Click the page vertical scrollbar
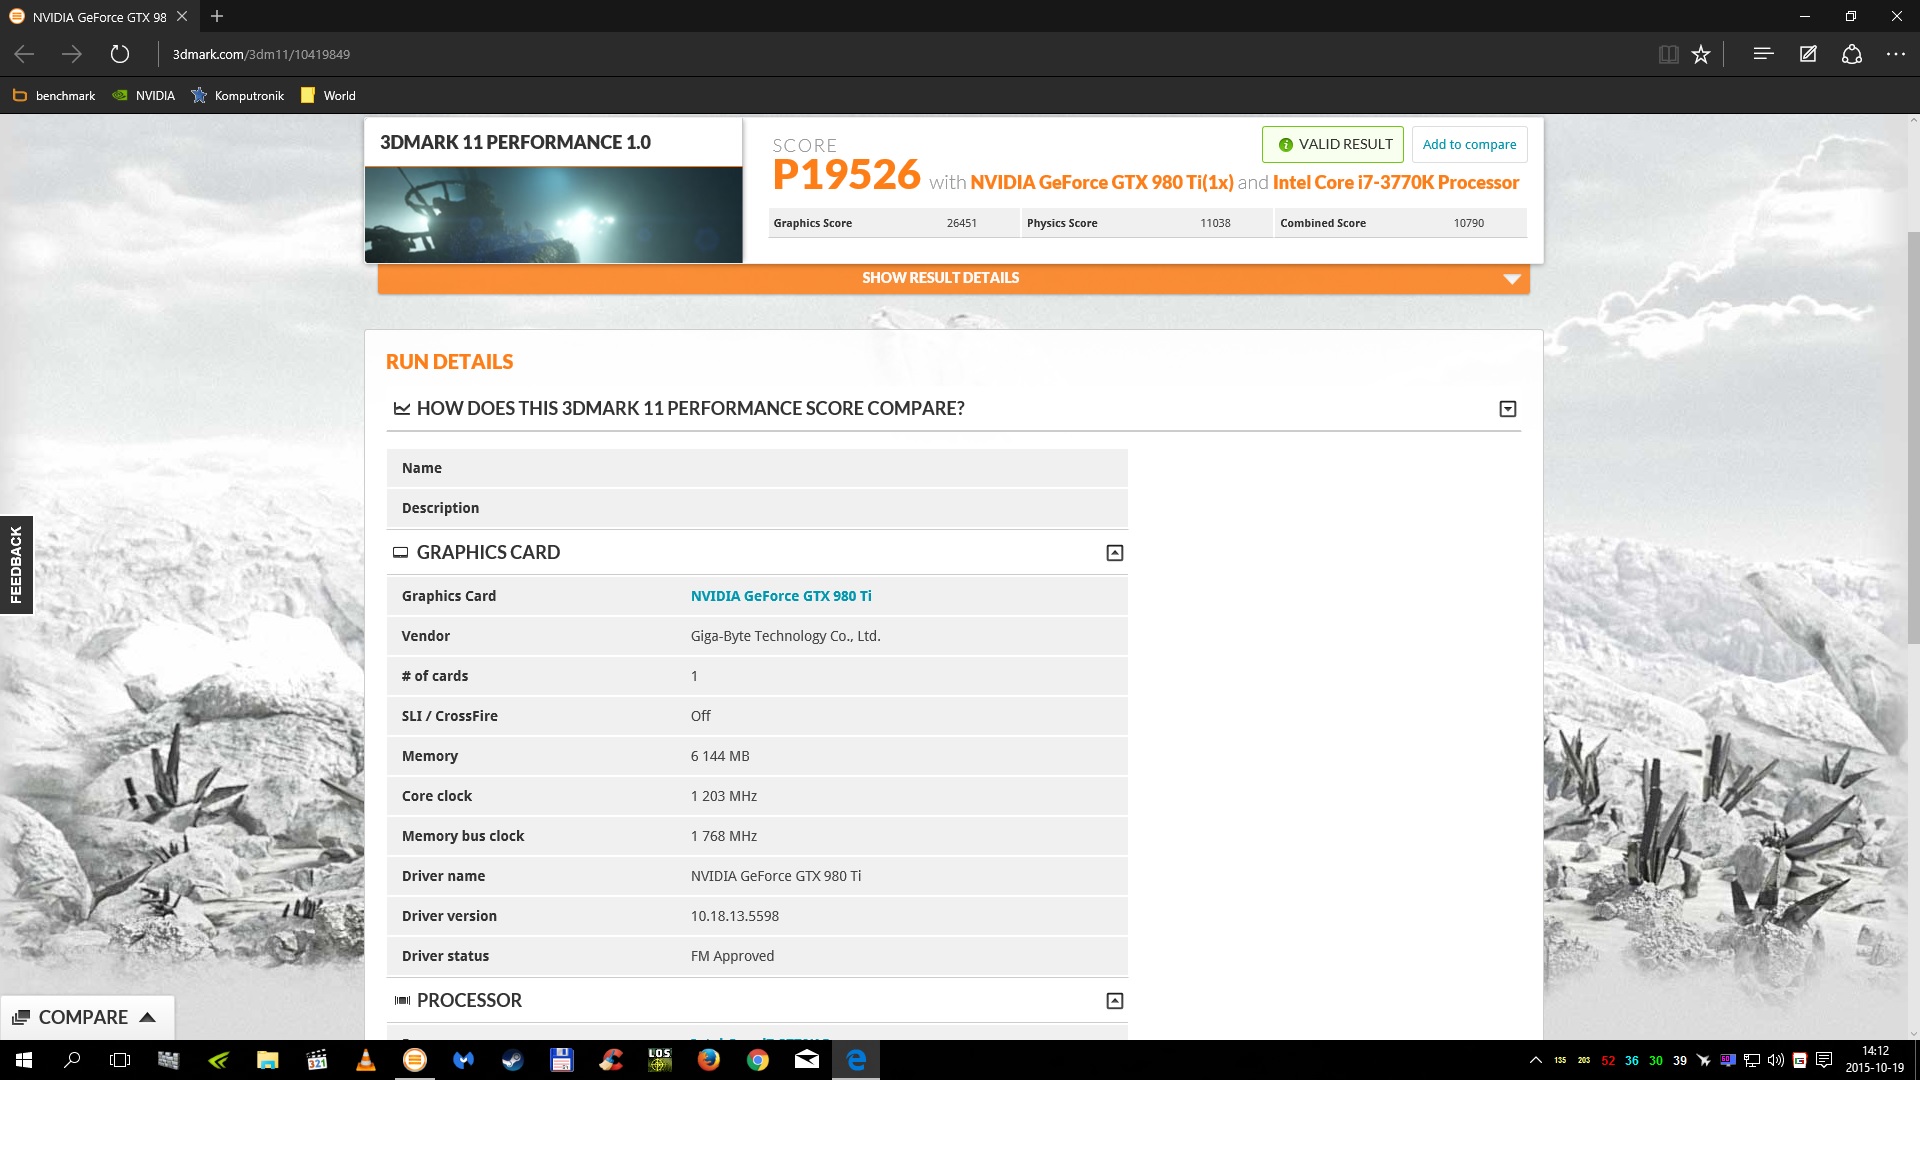The height and width of the screenshot is (1168, 1920). pos(1913,440)
